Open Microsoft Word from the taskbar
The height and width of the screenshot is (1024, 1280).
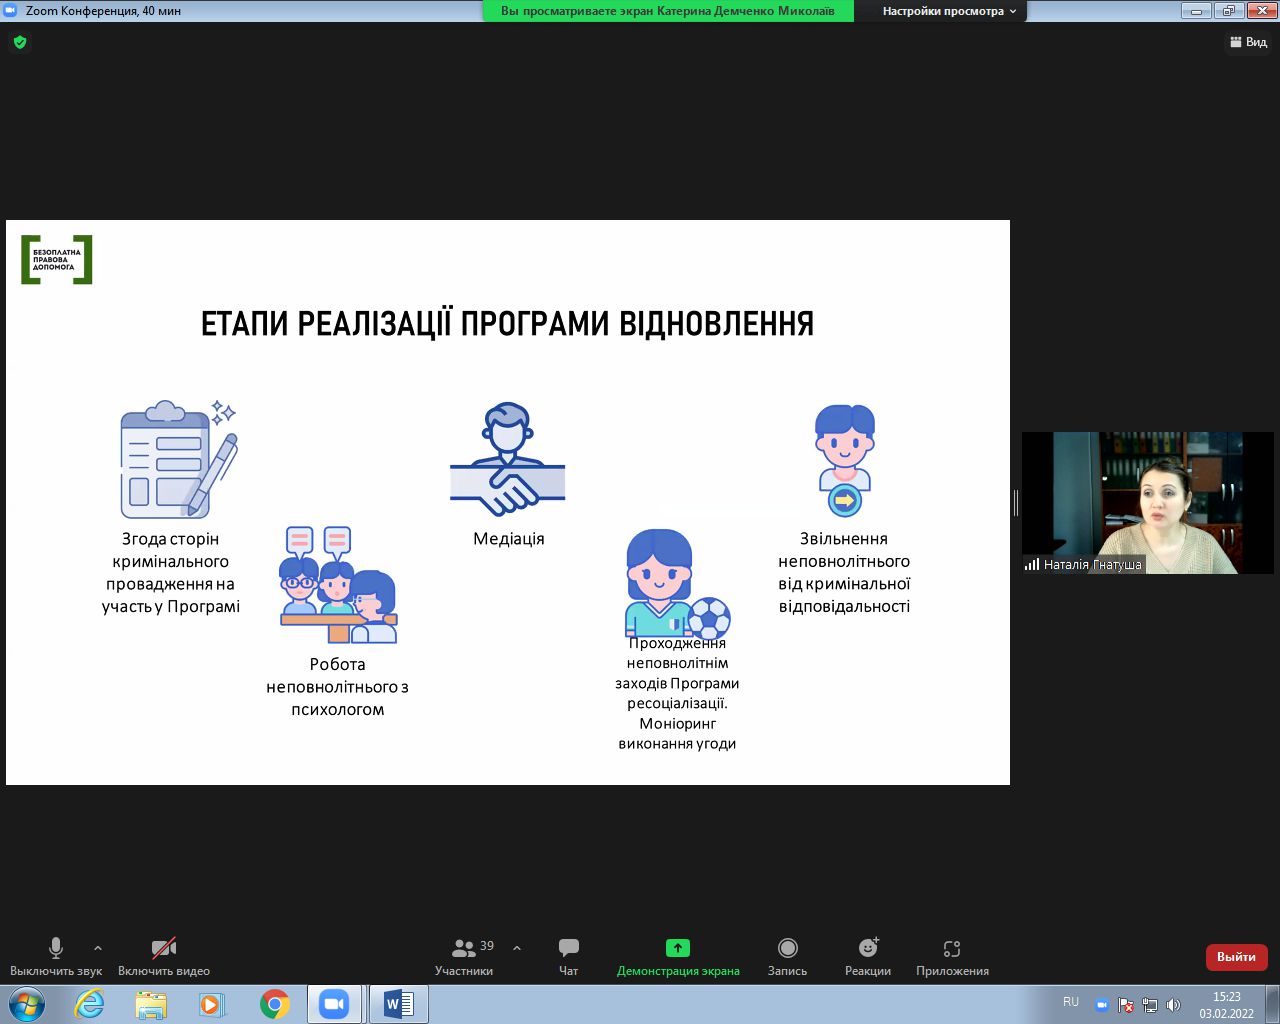pyautogui.click(x=398, y=1004)
